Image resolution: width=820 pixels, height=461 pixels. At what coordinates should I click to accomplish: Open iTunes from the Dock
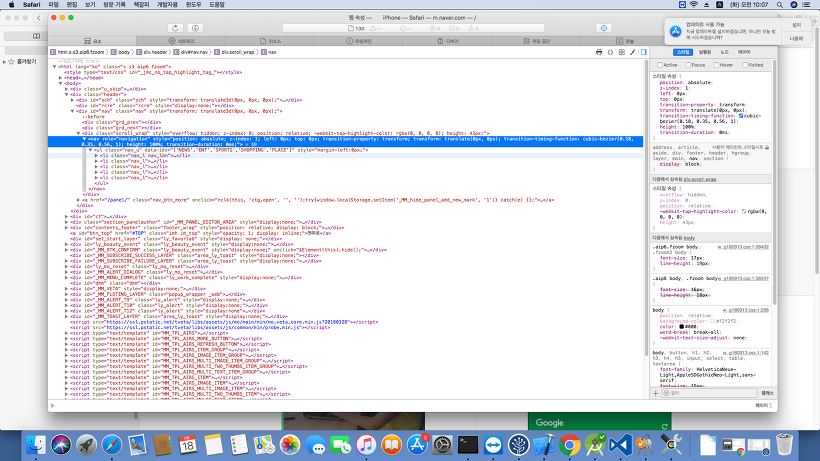pyautogui.click(x=366, y=445)
